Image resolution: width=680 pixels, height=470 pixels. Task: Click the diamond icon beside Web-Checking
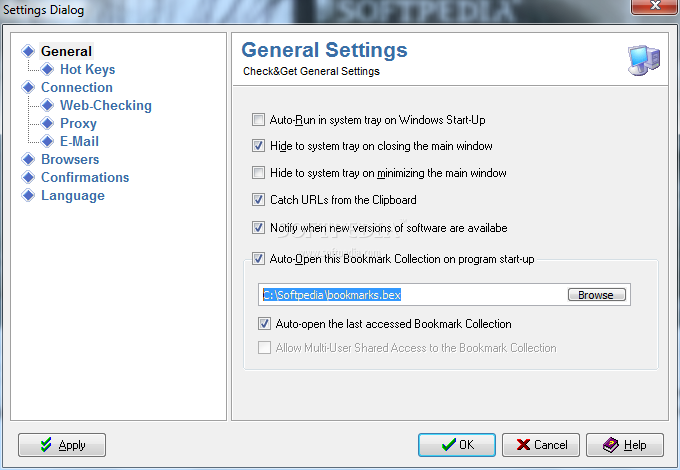47,105
